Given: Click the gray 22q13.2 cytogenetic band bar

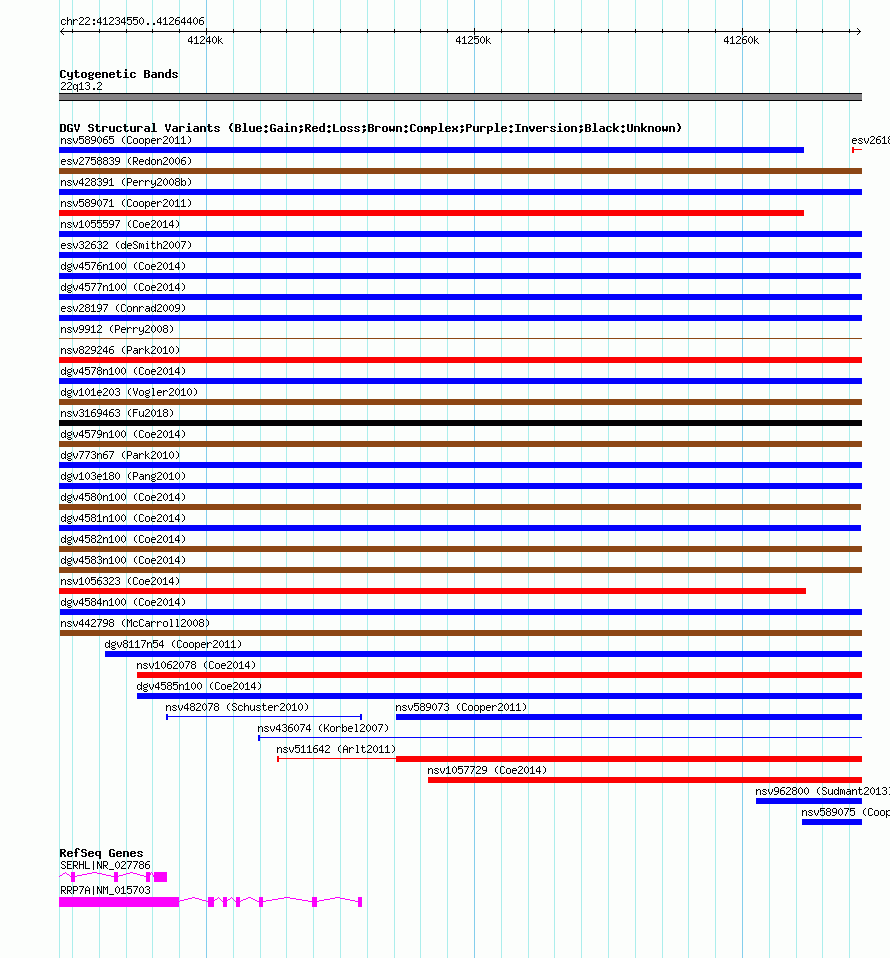Looking at the screenshot, I should point(461,97).
